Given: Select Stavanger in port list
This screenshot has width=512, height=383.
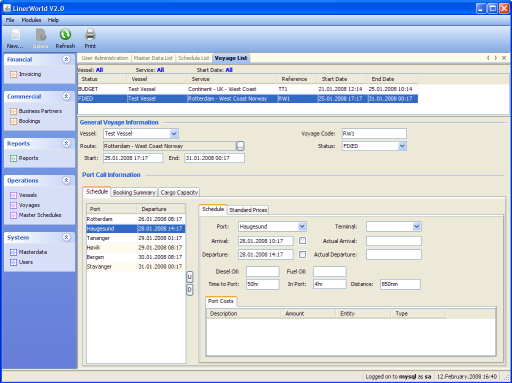Looking at the screenshot, I should tap(135, 267).
